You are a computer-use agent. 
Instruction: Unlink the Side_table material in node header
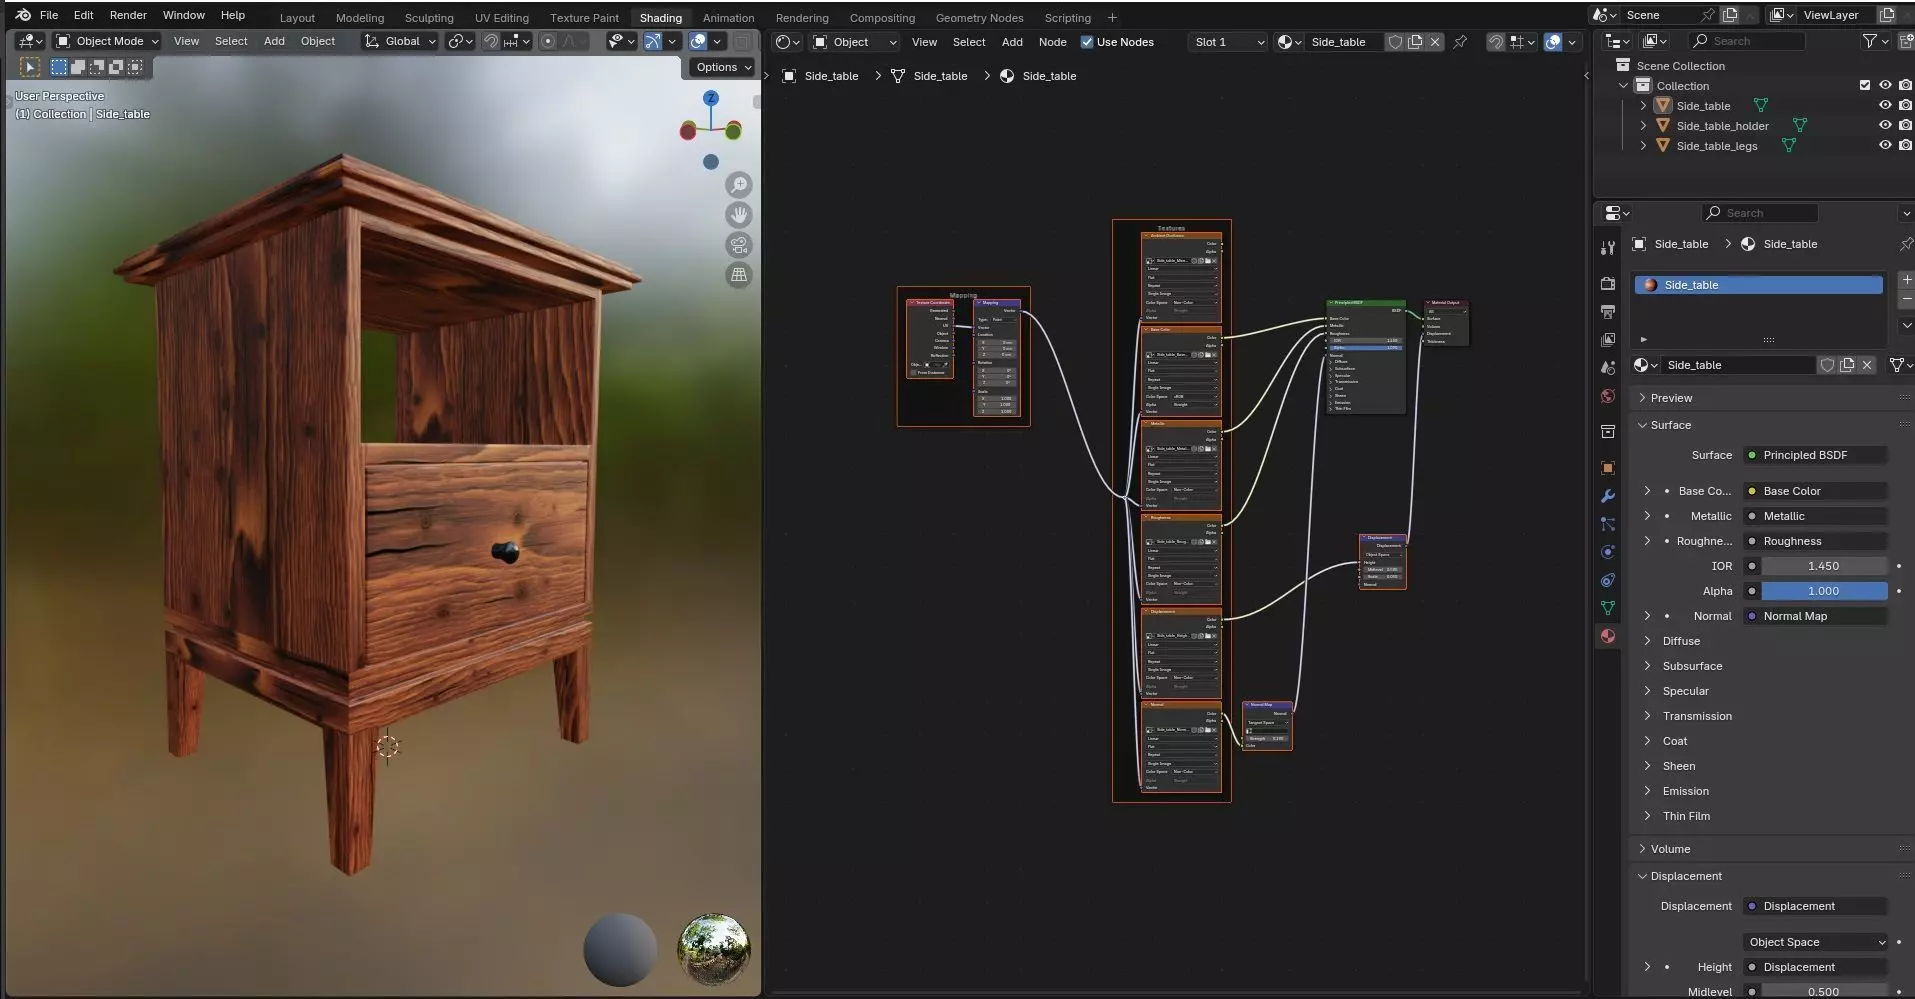(x=1435, y=42)
